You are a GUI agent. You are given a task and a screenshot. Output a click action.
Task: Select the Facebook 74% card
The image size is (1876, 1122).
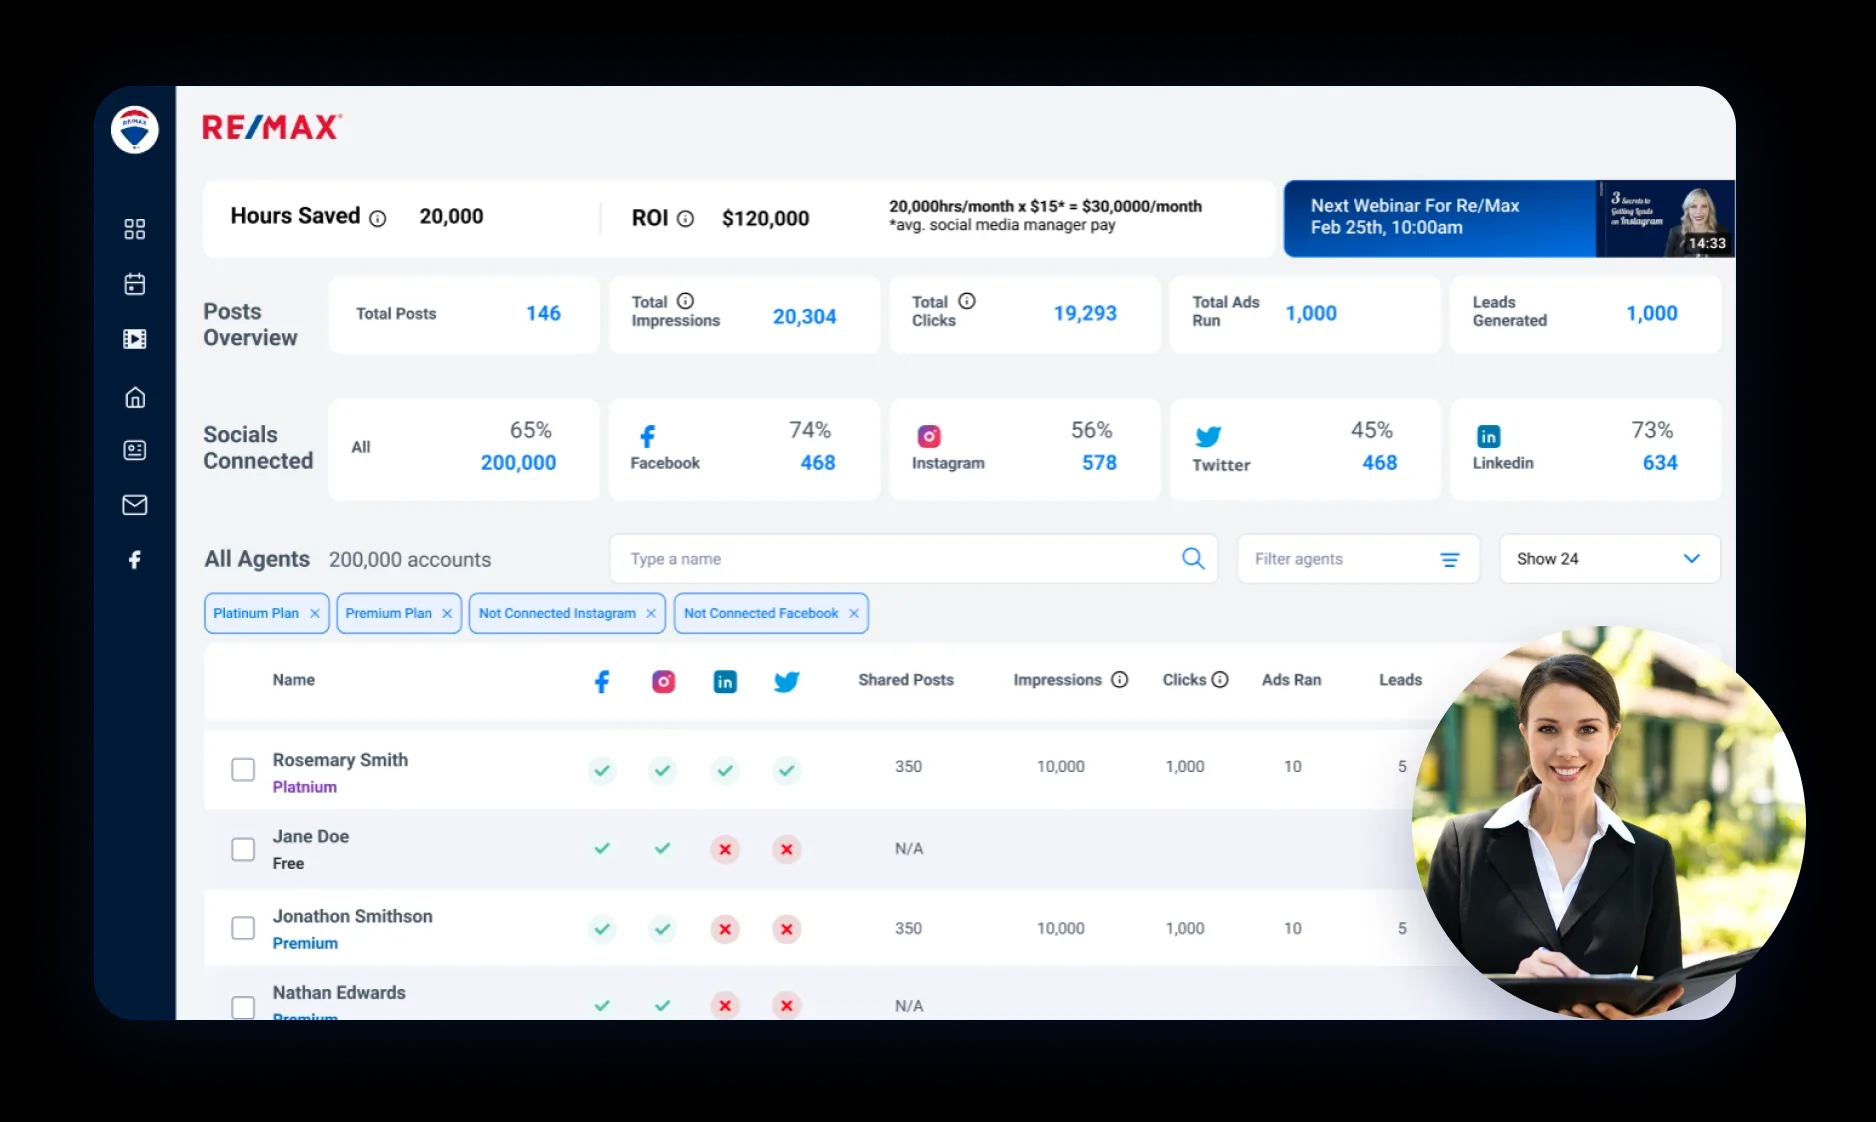click(744, 449)
